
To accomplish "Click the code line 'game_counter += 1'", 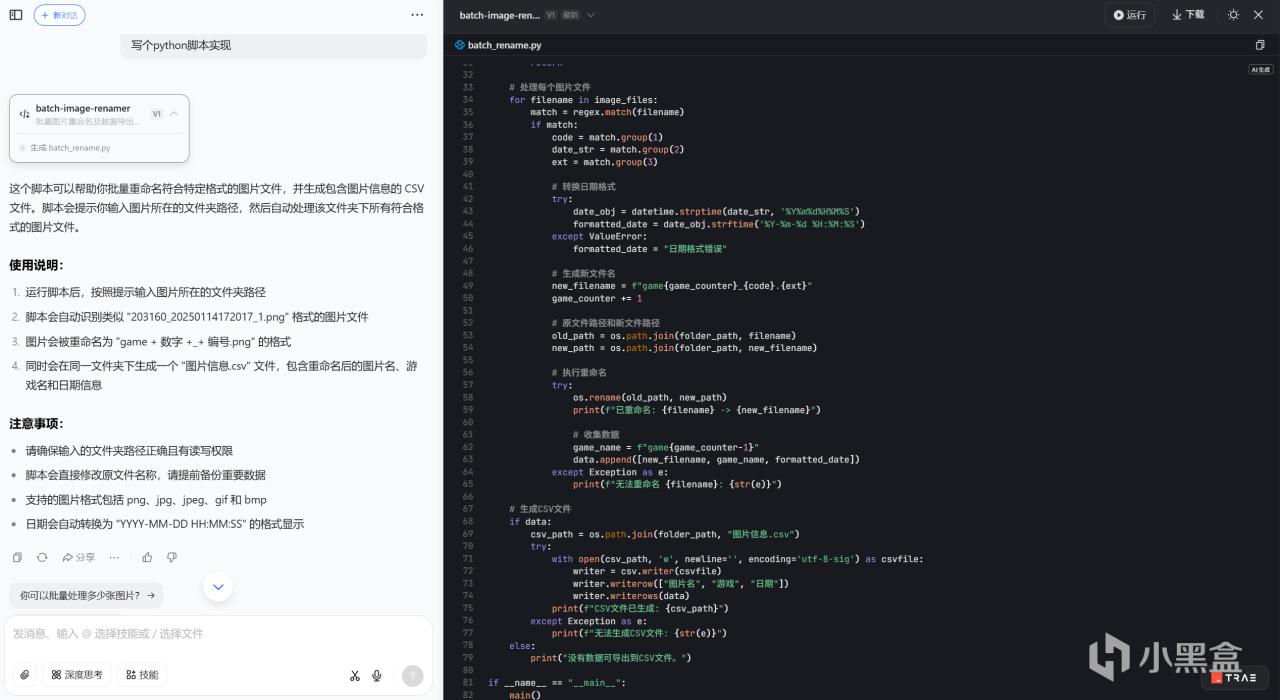I will [x=597, y=298].
